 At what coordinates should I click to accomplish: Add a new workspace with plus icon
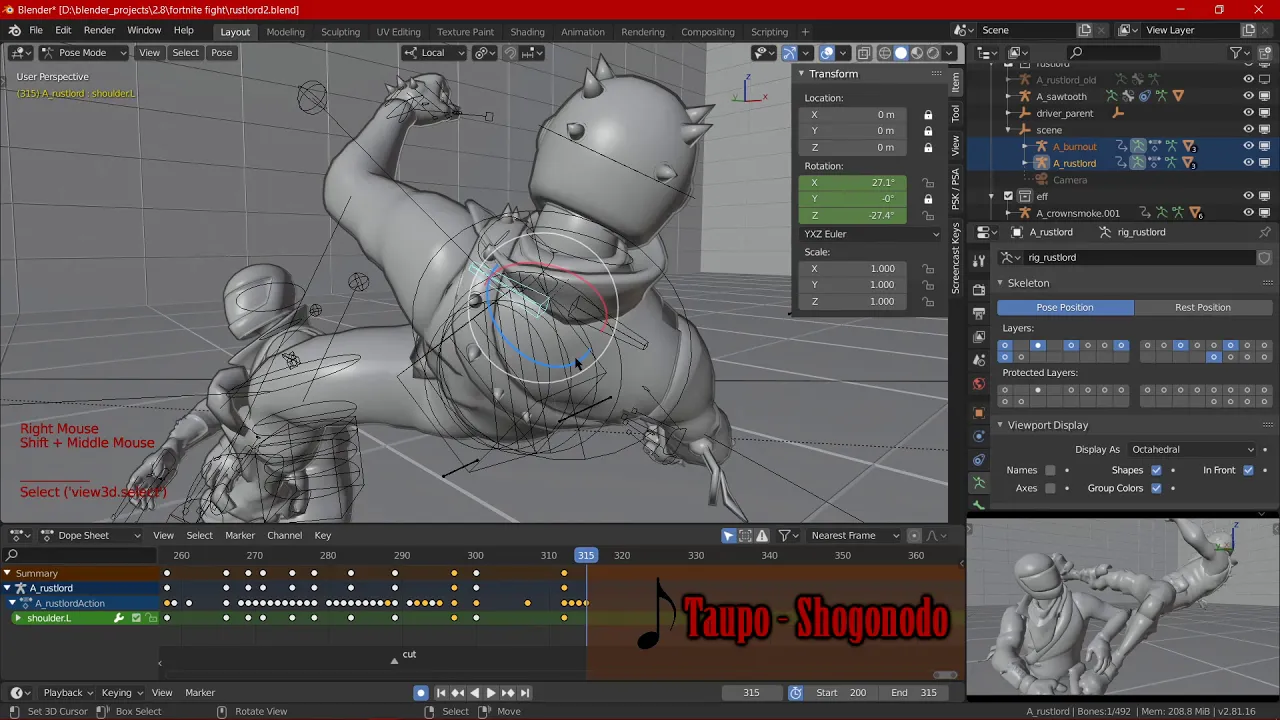tap(805, 31)
